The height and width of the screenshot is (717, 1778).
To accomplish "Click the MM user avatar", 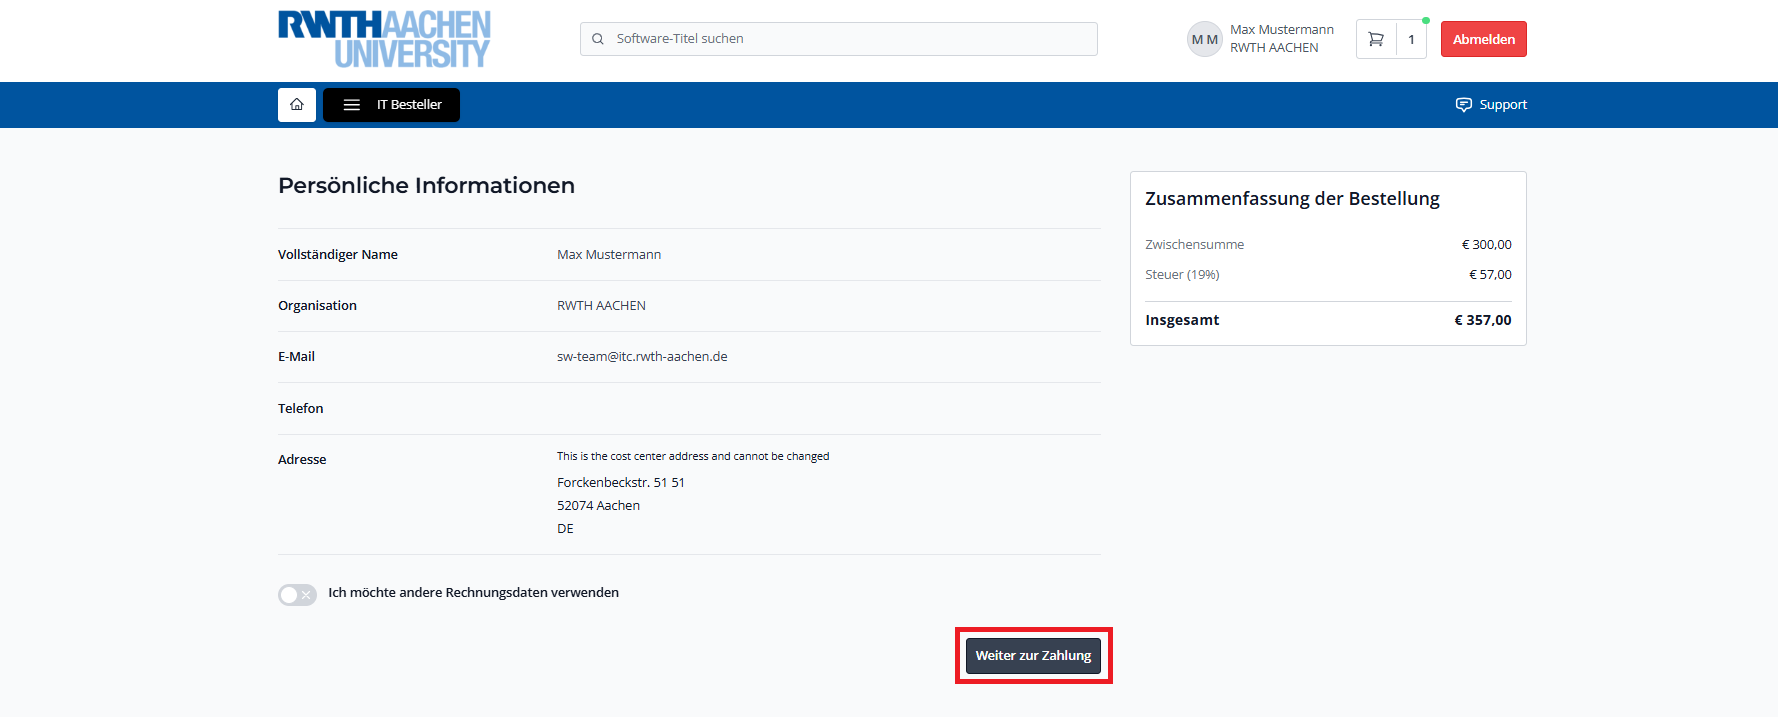I will pos(1204,40).
